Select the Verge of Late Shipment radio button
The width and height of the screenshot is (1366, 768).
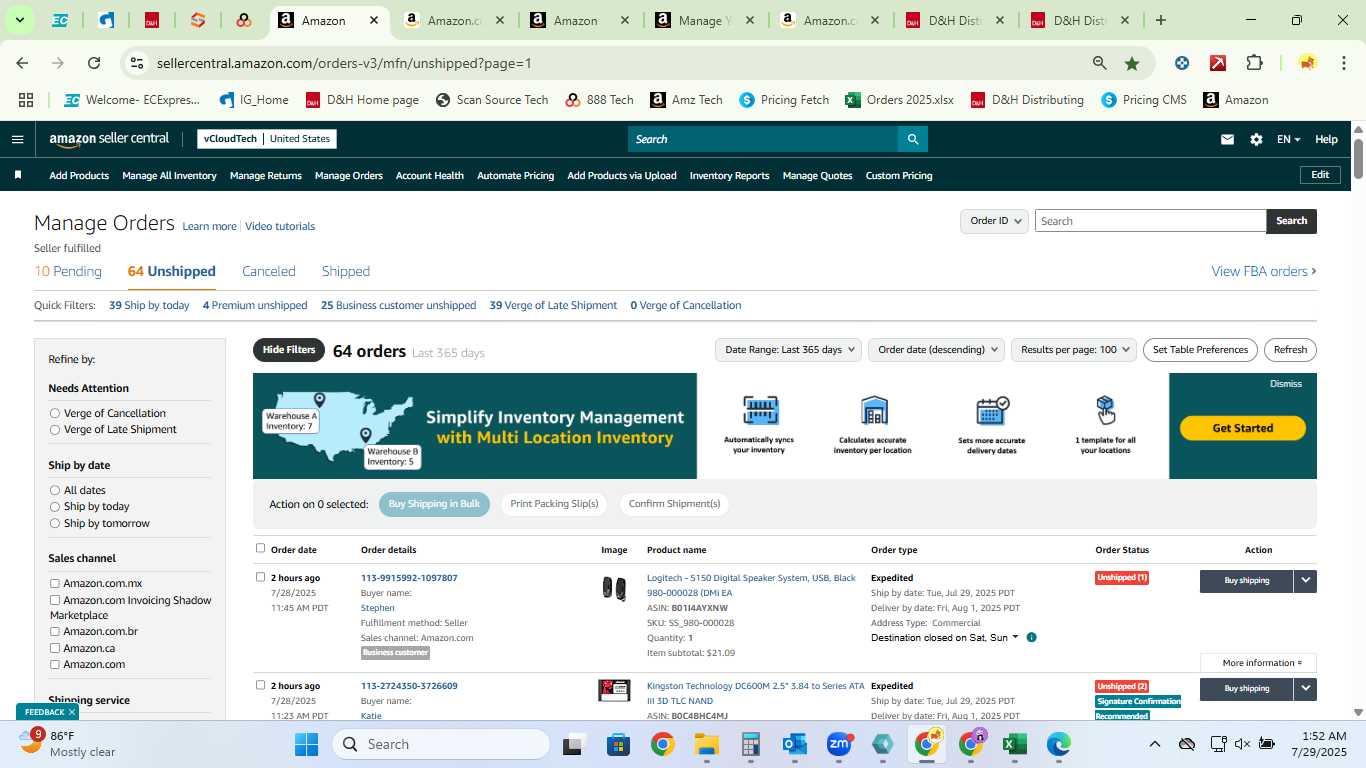(x=55, y=429)
